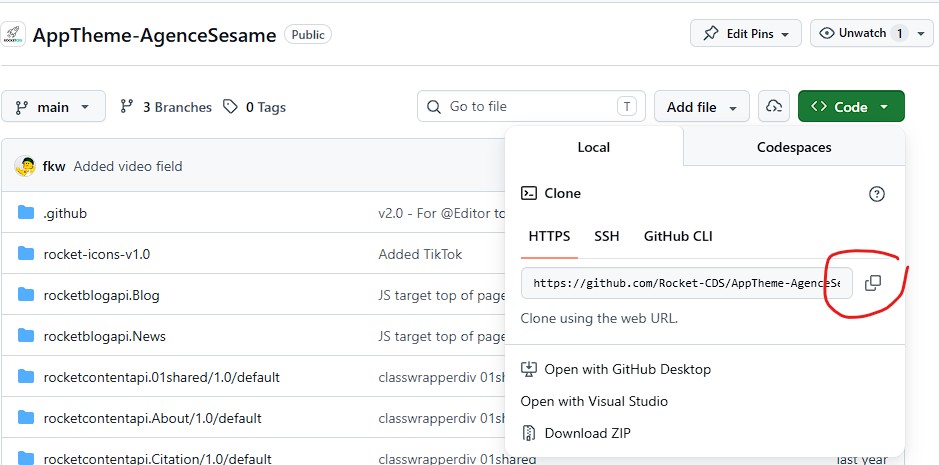Click Download ZIP

point(587,433)
